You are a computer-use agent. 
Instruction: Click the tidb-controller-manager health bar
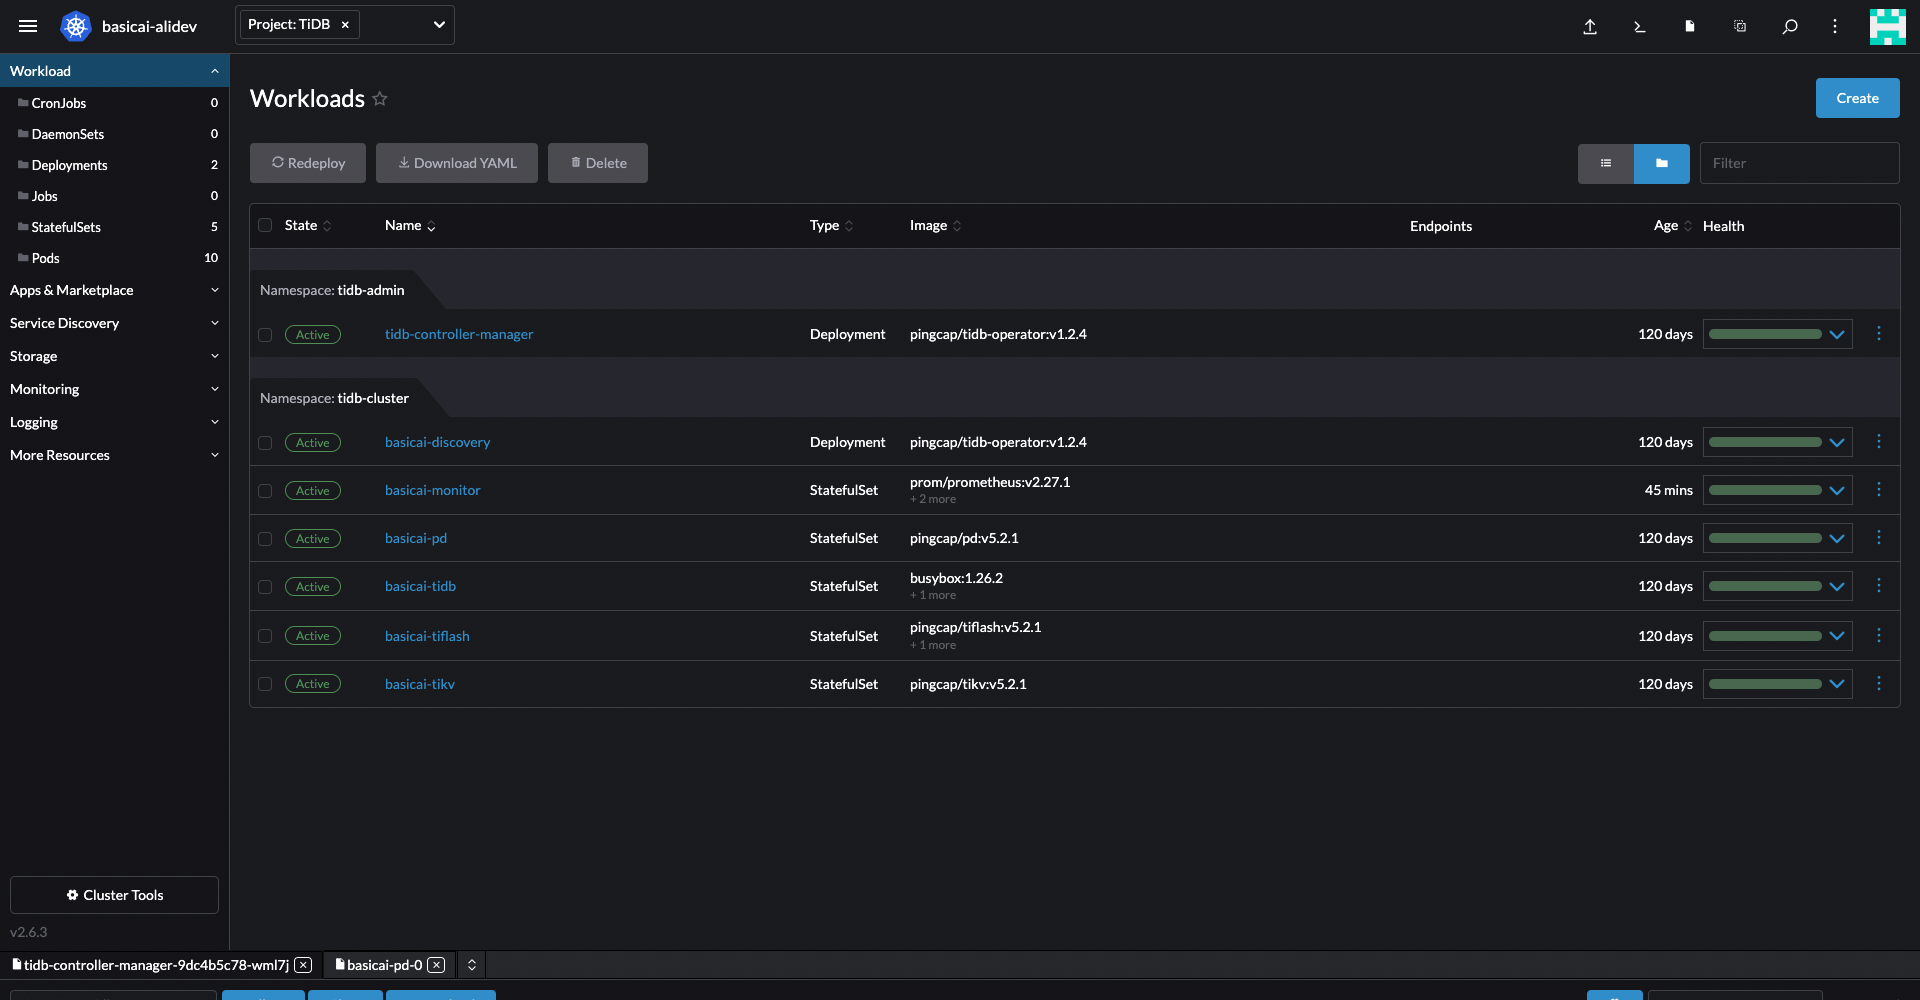[x=1765, y=334]
